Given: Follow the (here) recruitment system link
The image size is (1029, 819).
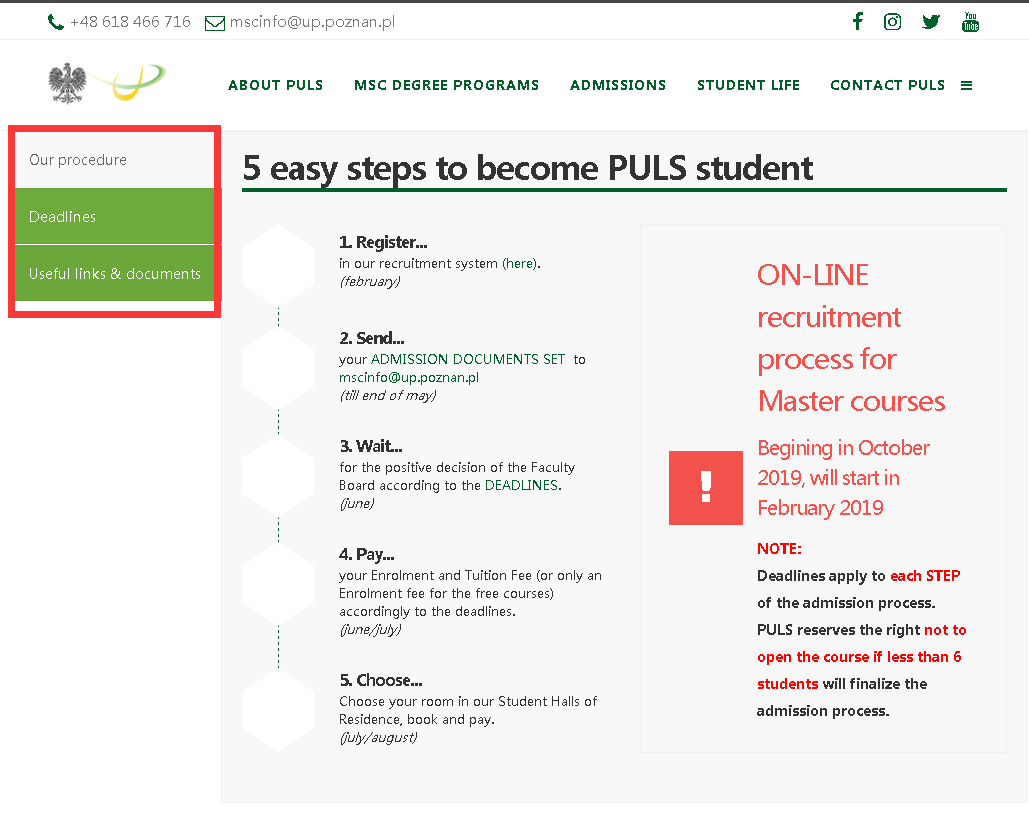Looking at the screenshot, I should click(520, 264).
